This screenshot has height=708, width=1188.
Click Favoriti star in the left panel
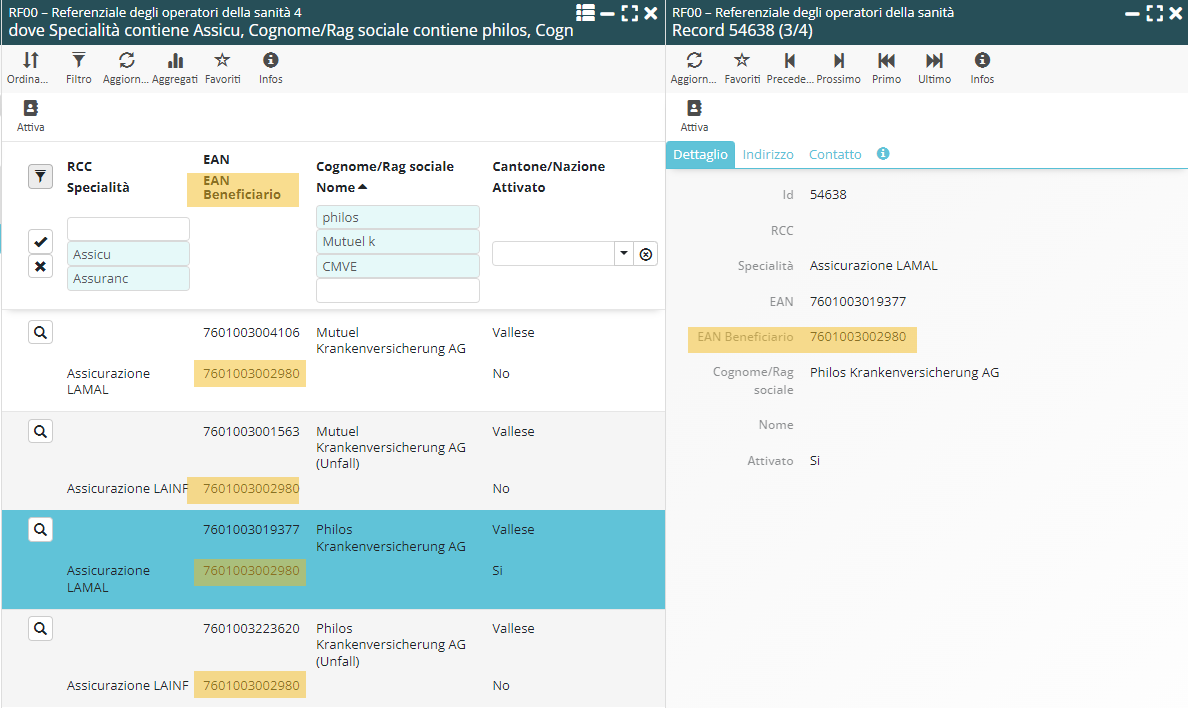222,62
